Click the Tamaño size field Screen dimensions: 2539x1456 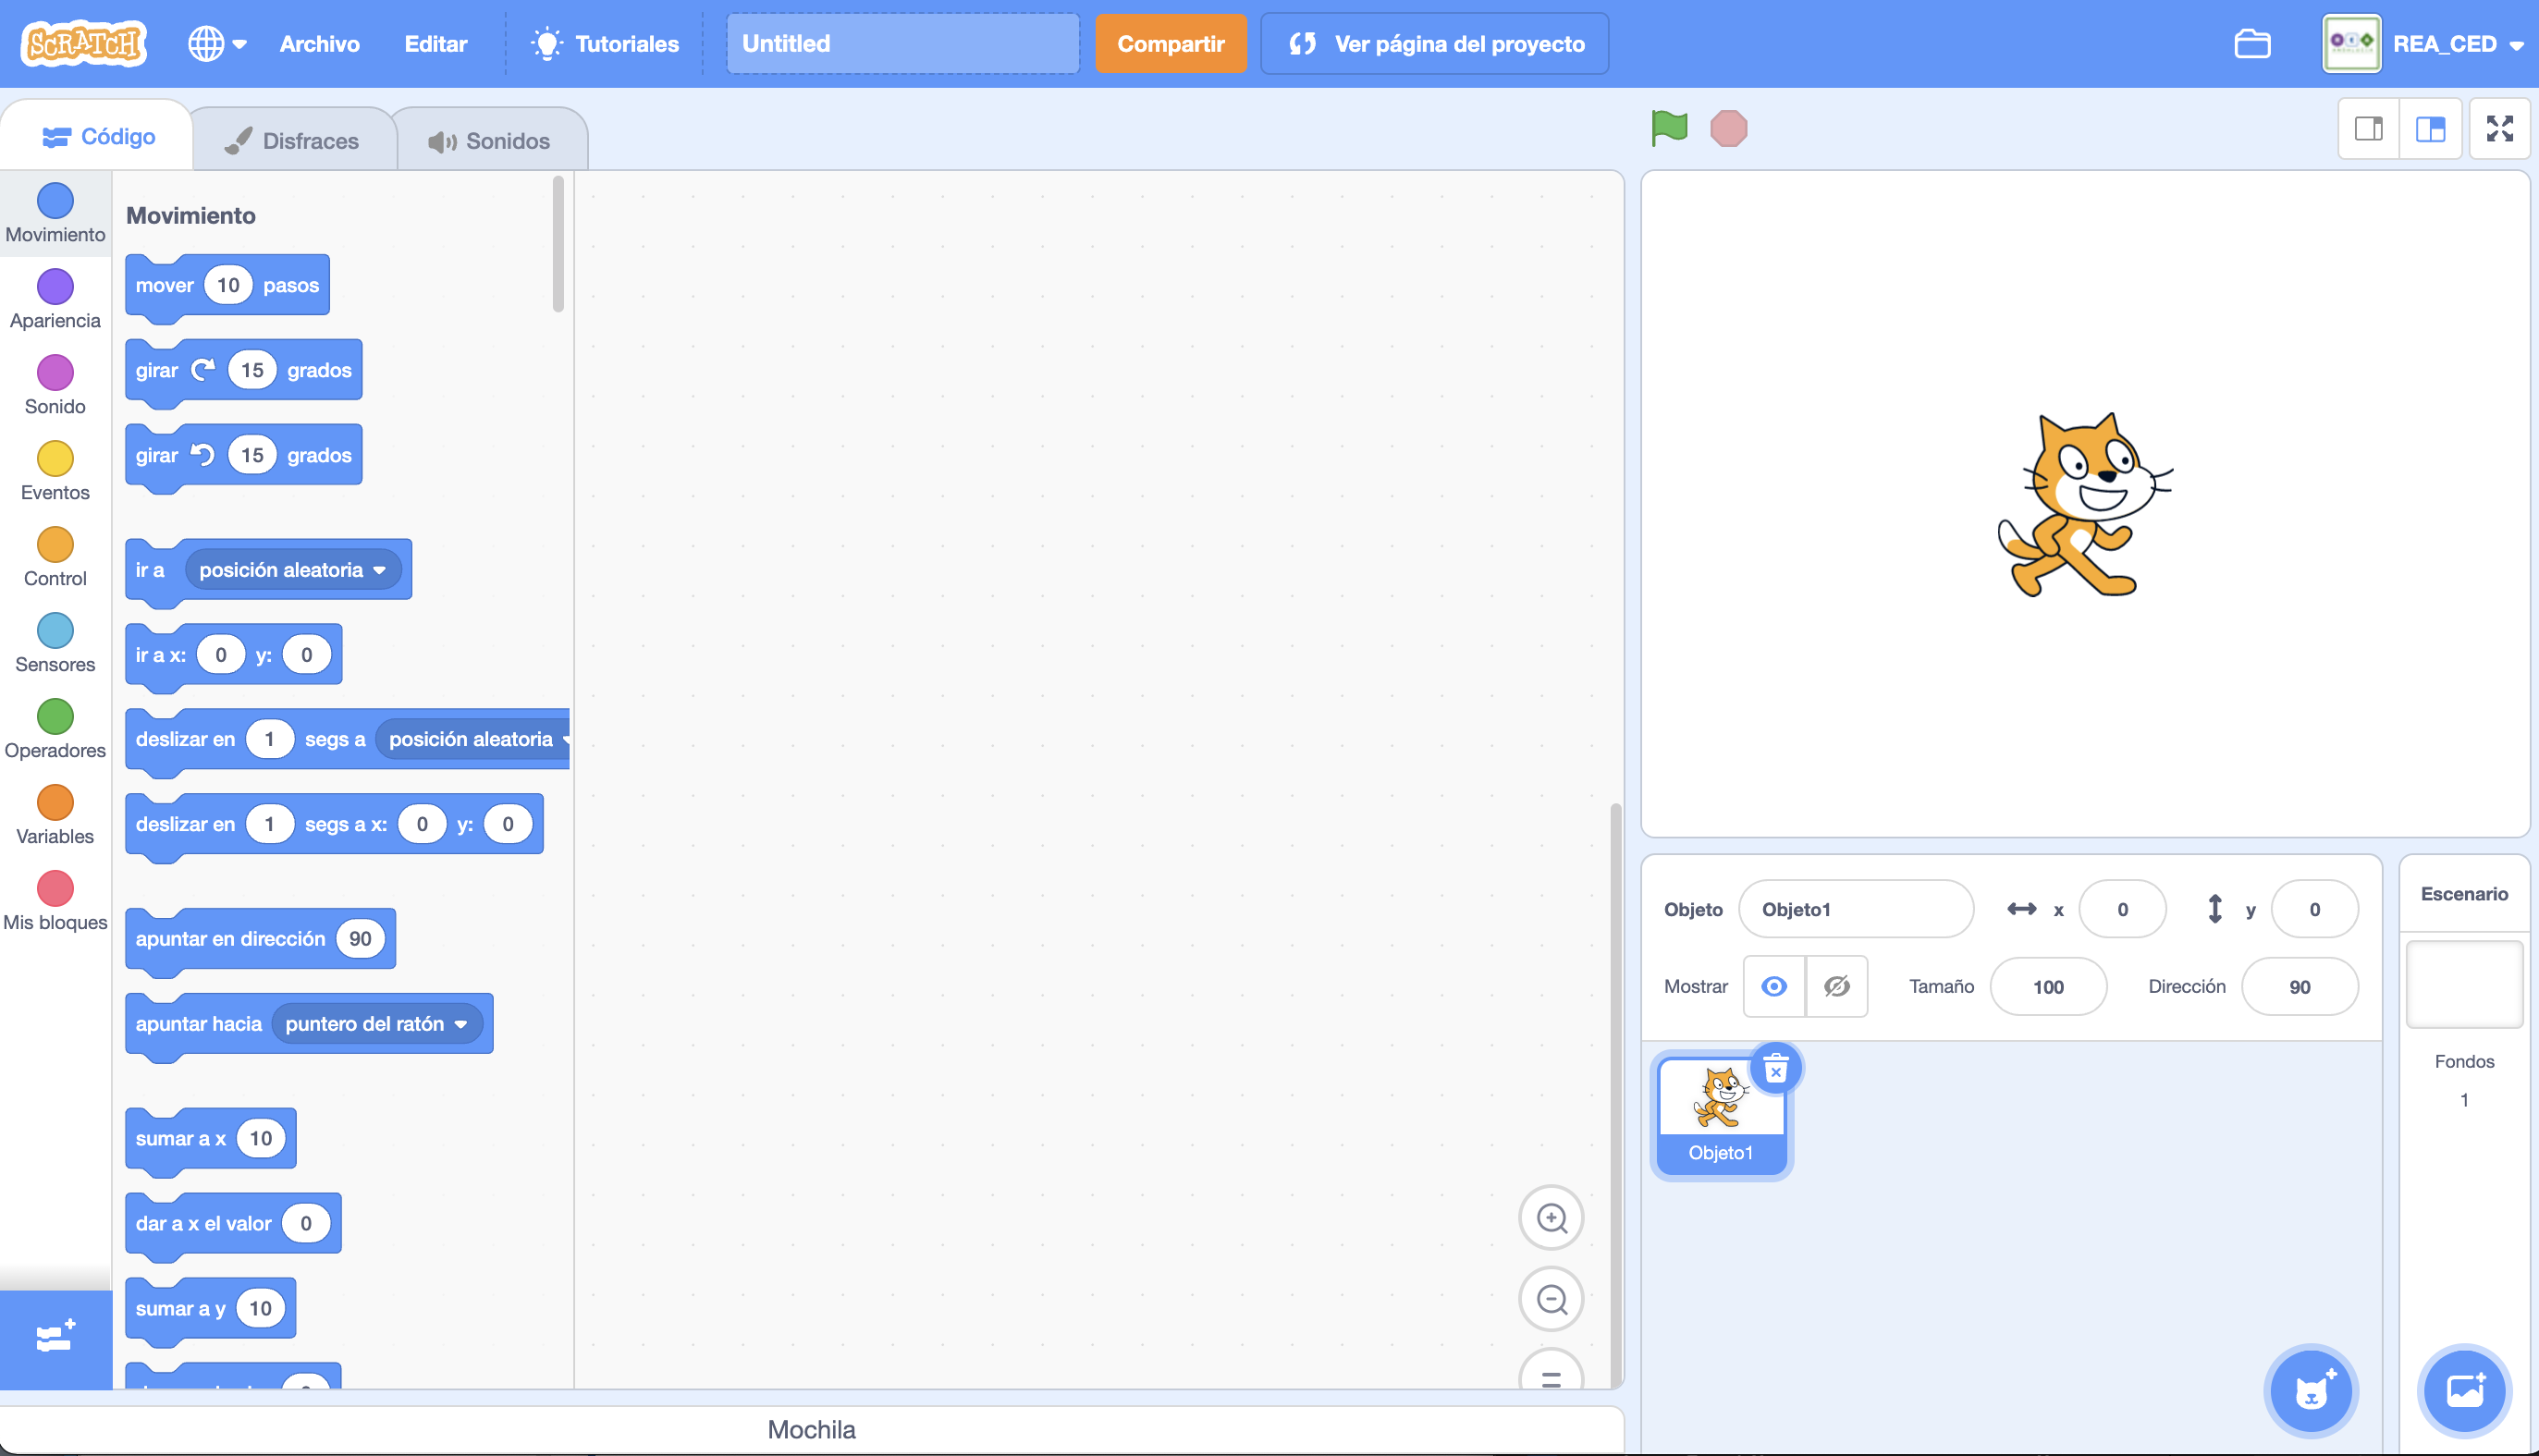click(x=2048, y=987)
